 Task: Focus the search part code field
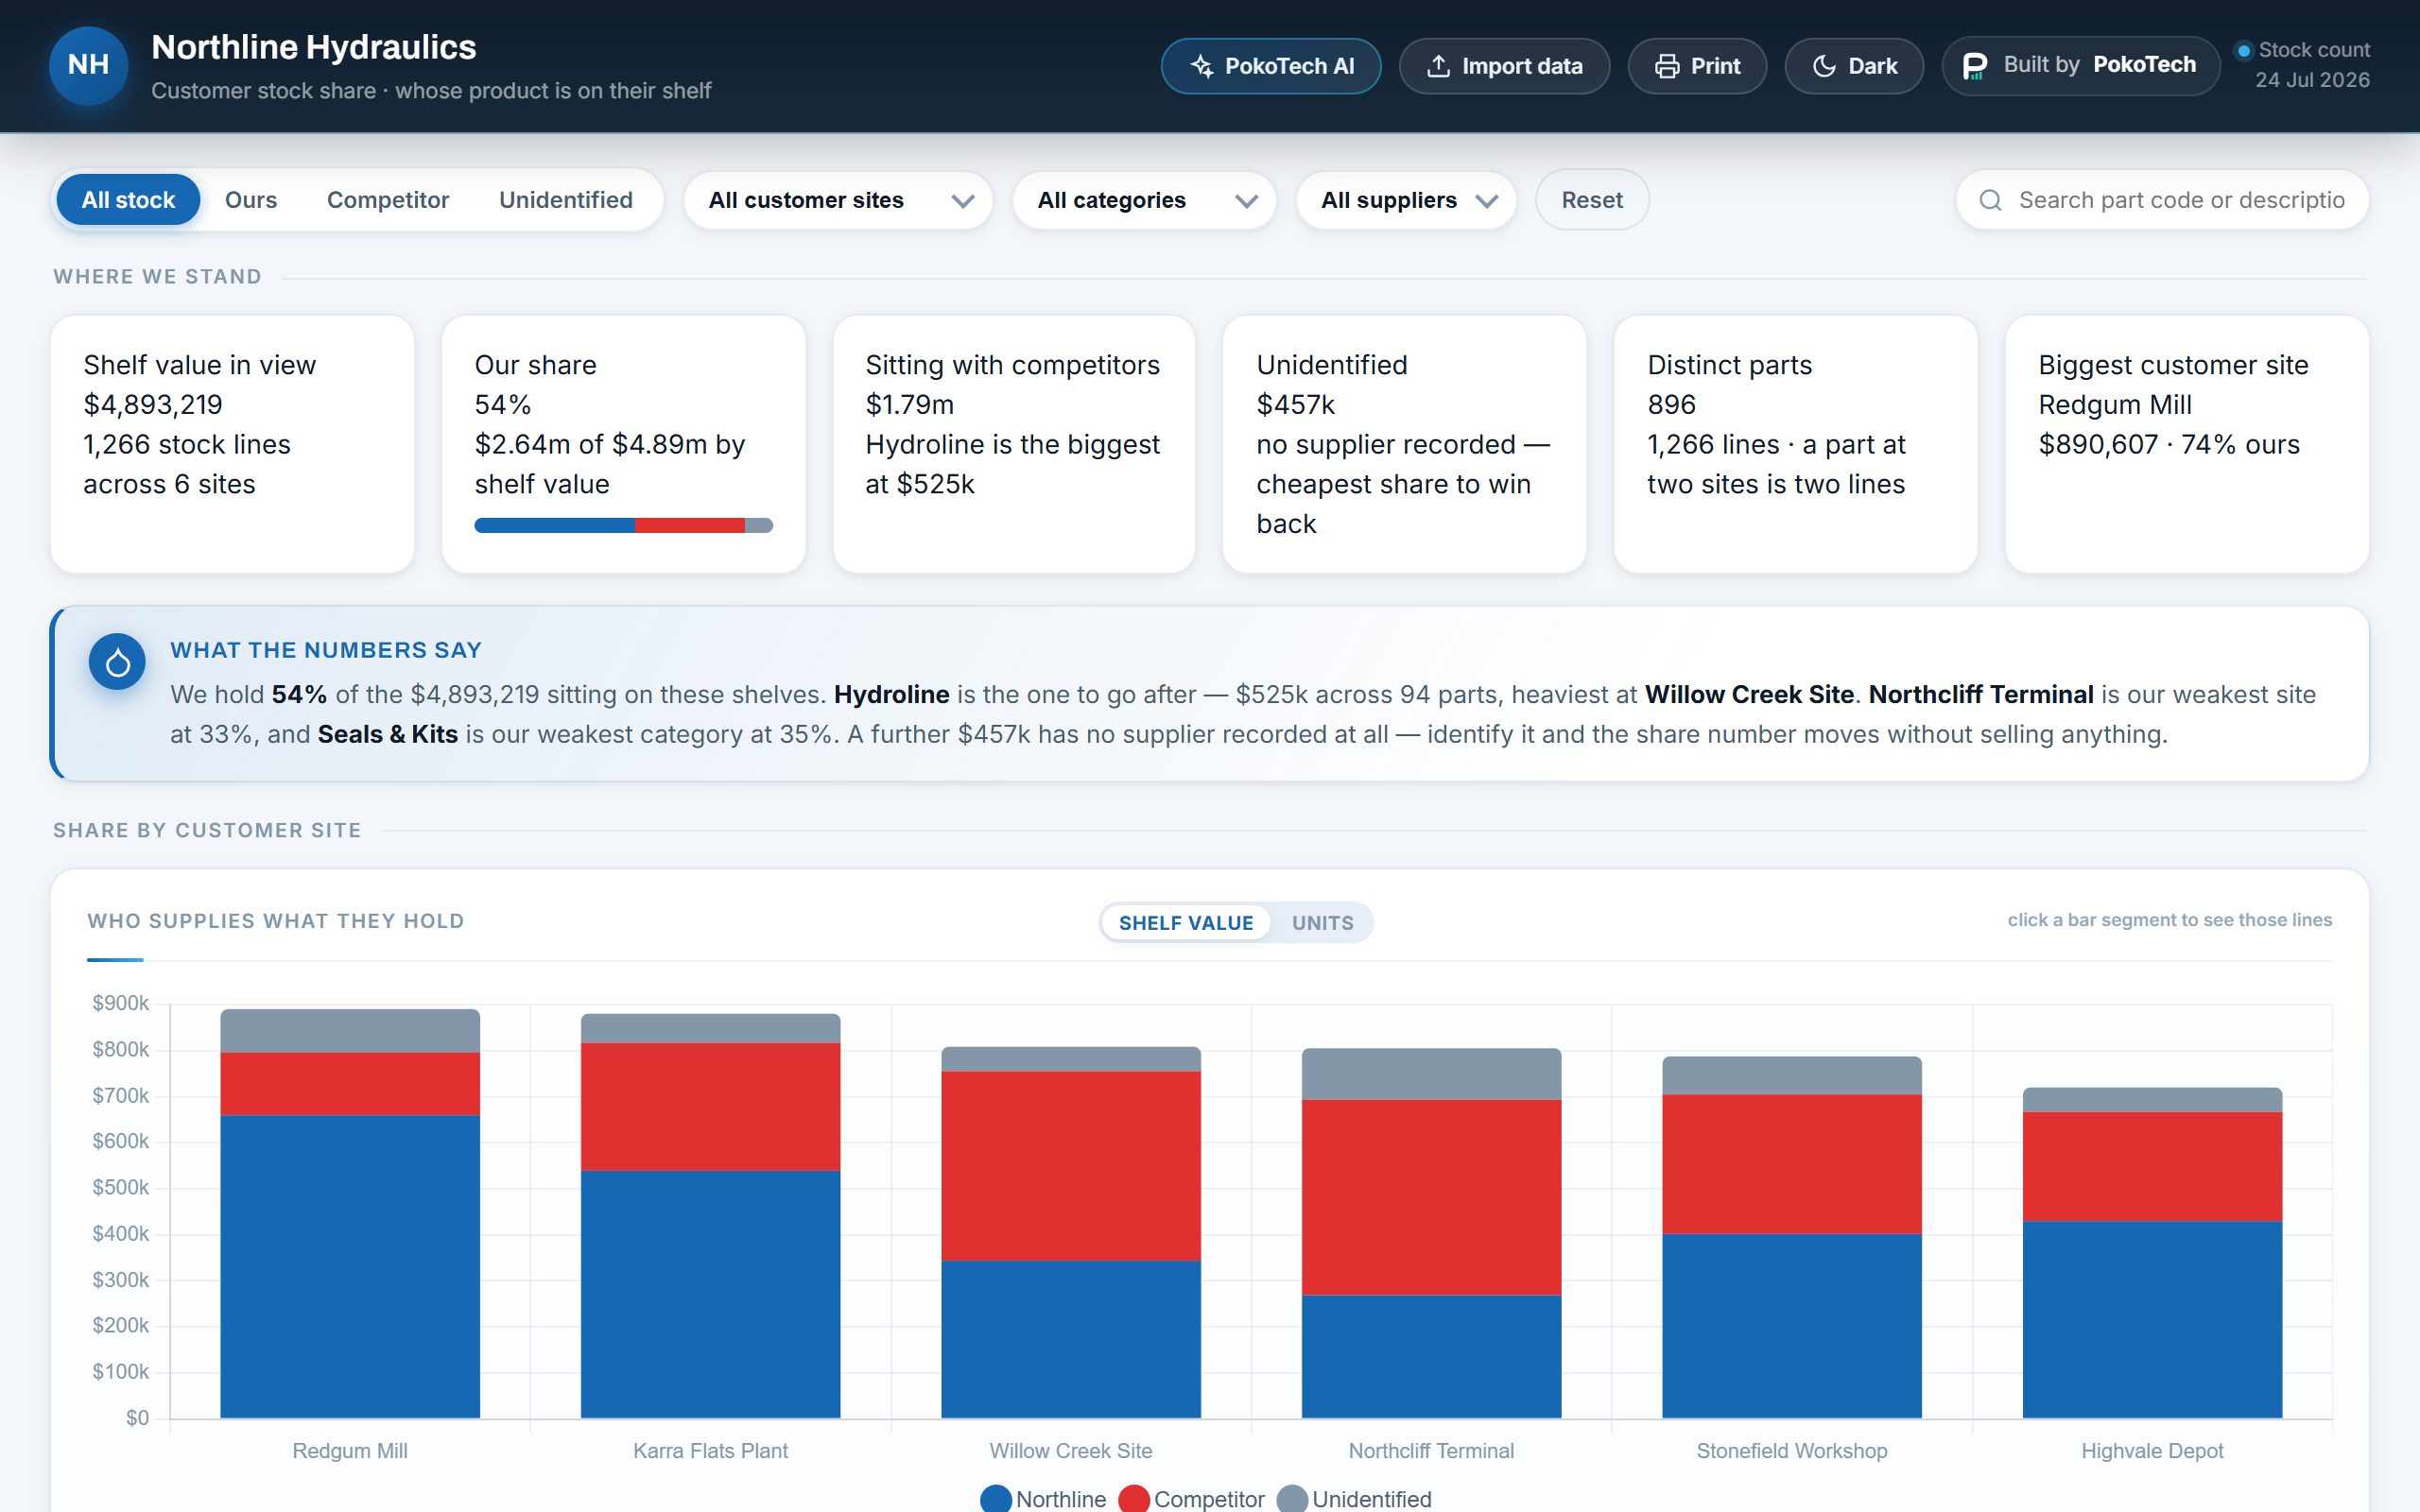tap(2162, 200)
